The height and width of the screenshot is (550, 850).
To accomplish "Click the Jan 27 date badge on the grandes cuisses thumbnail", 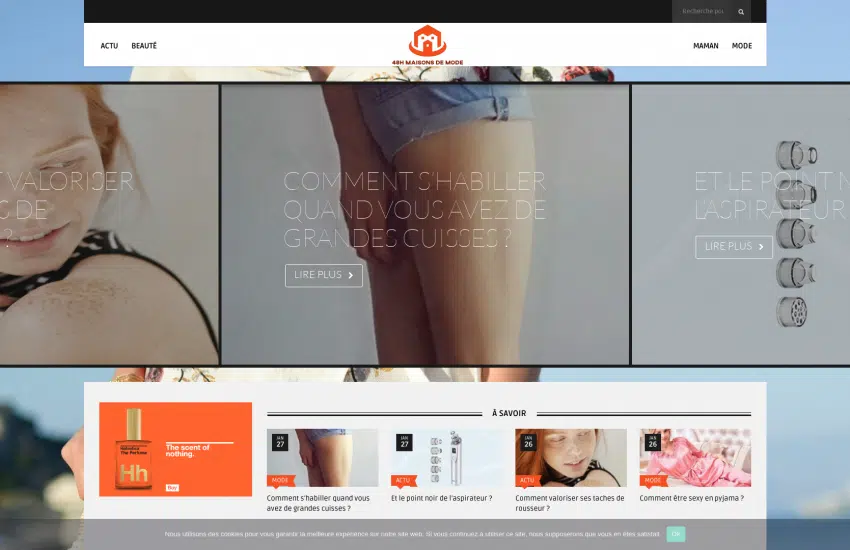I will point(280,442).
